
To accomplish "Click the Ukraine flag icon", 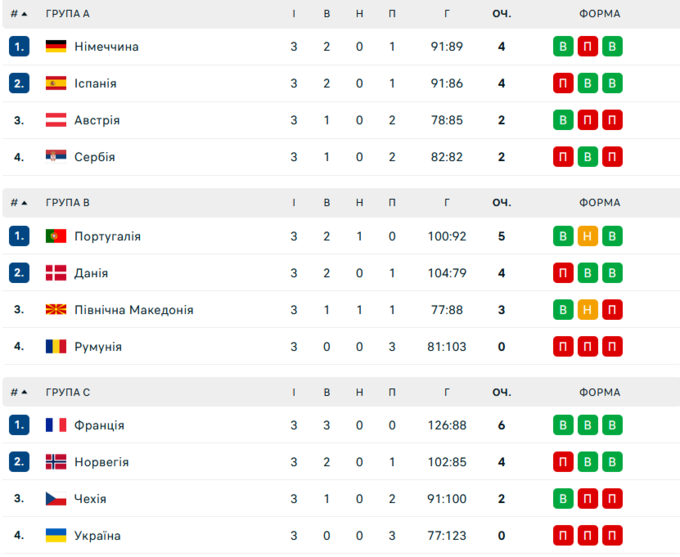I will click(56, 536).
